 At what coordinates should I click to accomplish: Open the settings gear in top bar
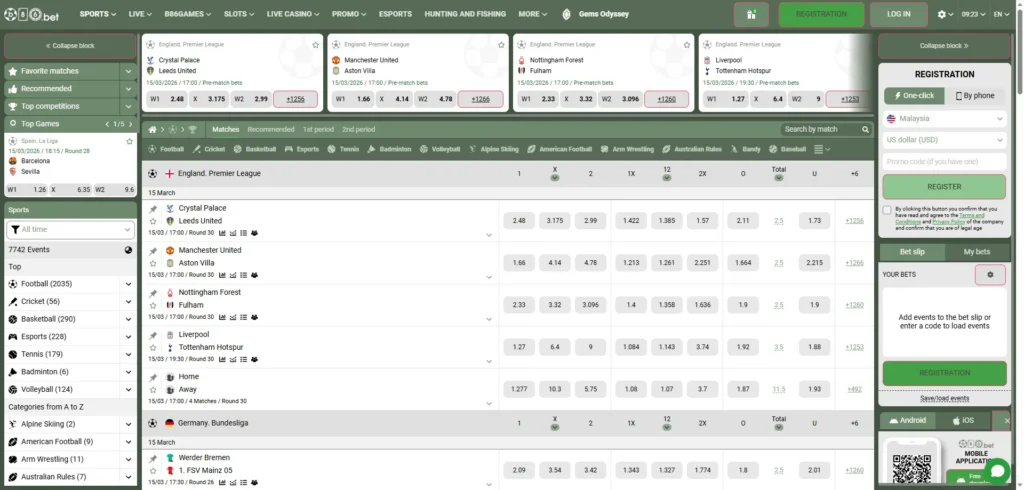pyautogui.click(x=941, y=14)
